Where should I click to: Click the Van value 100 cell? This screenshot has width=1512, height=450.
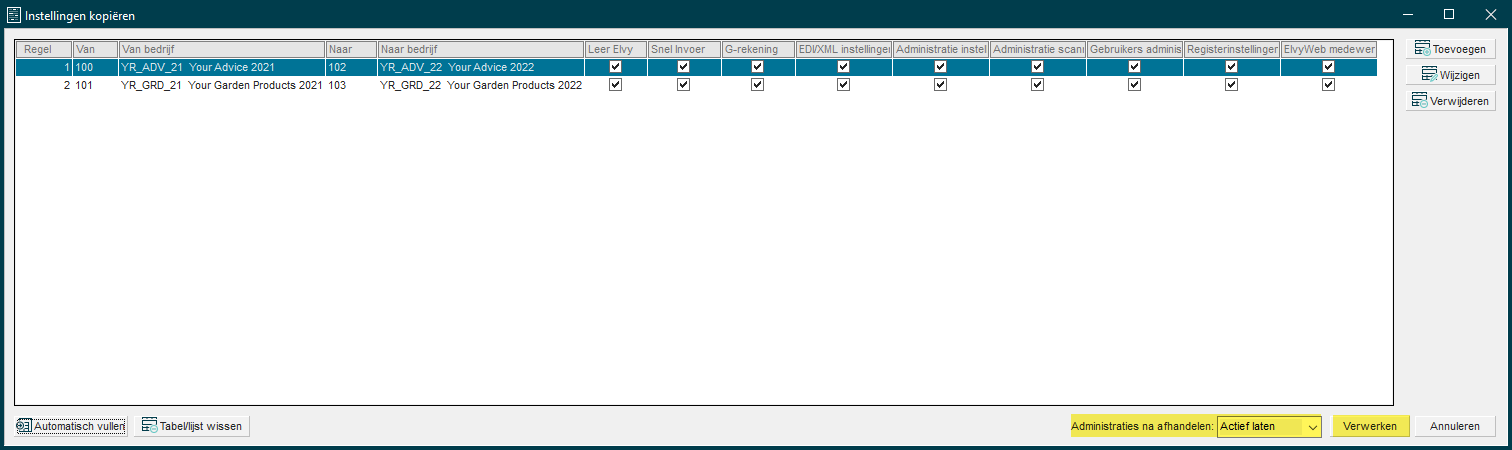95,67
